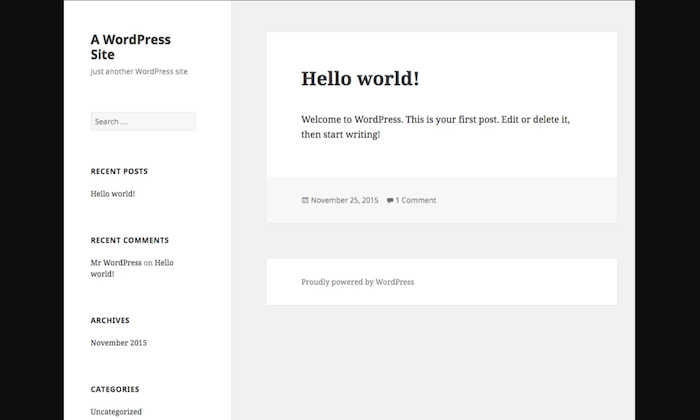The width and height of the screenshot is (700, 420).
Task: Click the Recent Posts heading
Action: pos(119,171)
